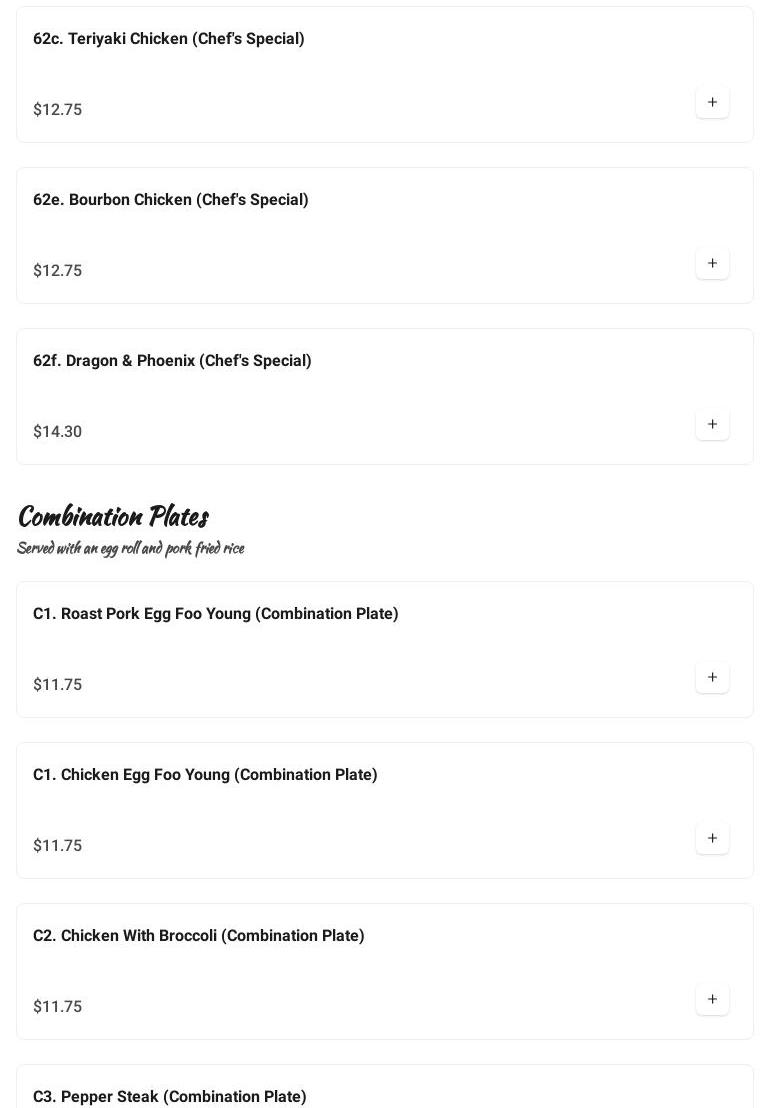
Task: Open 62c. Teriyaki Chicken item title
Action: point(169,39)
